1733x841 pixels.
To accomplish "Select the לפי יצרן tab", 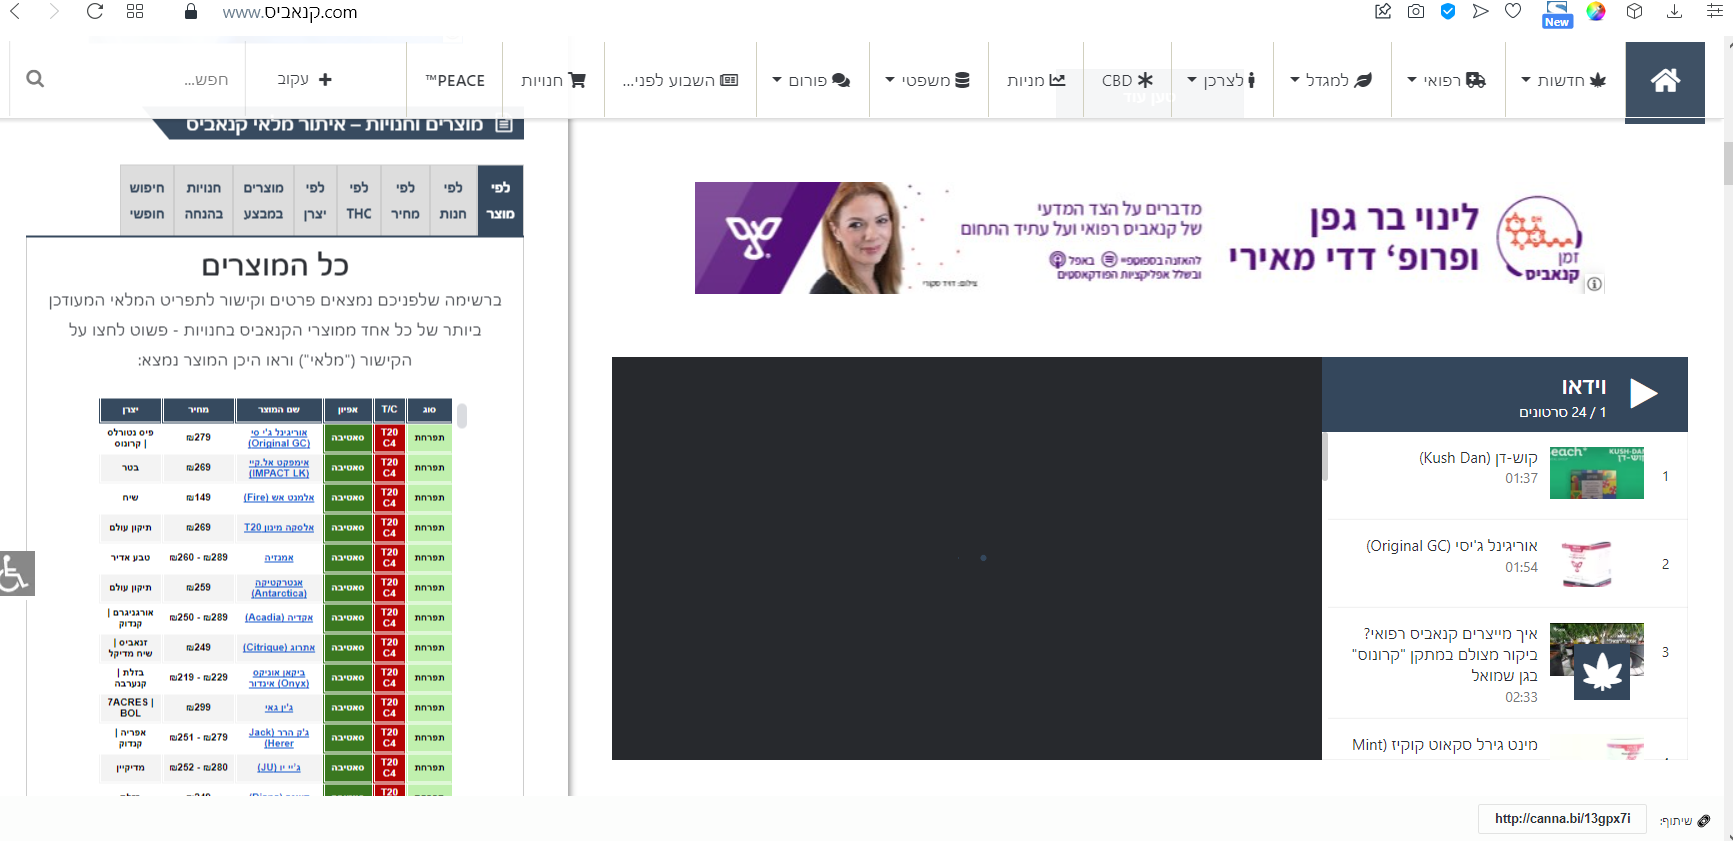I will (x=315, y=200).
